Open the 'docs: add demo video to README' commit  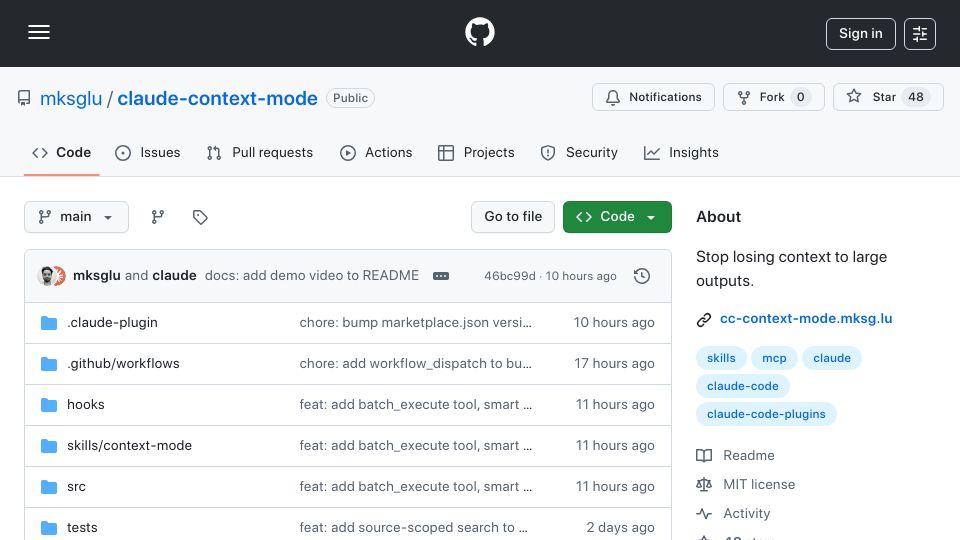[312, 276]
